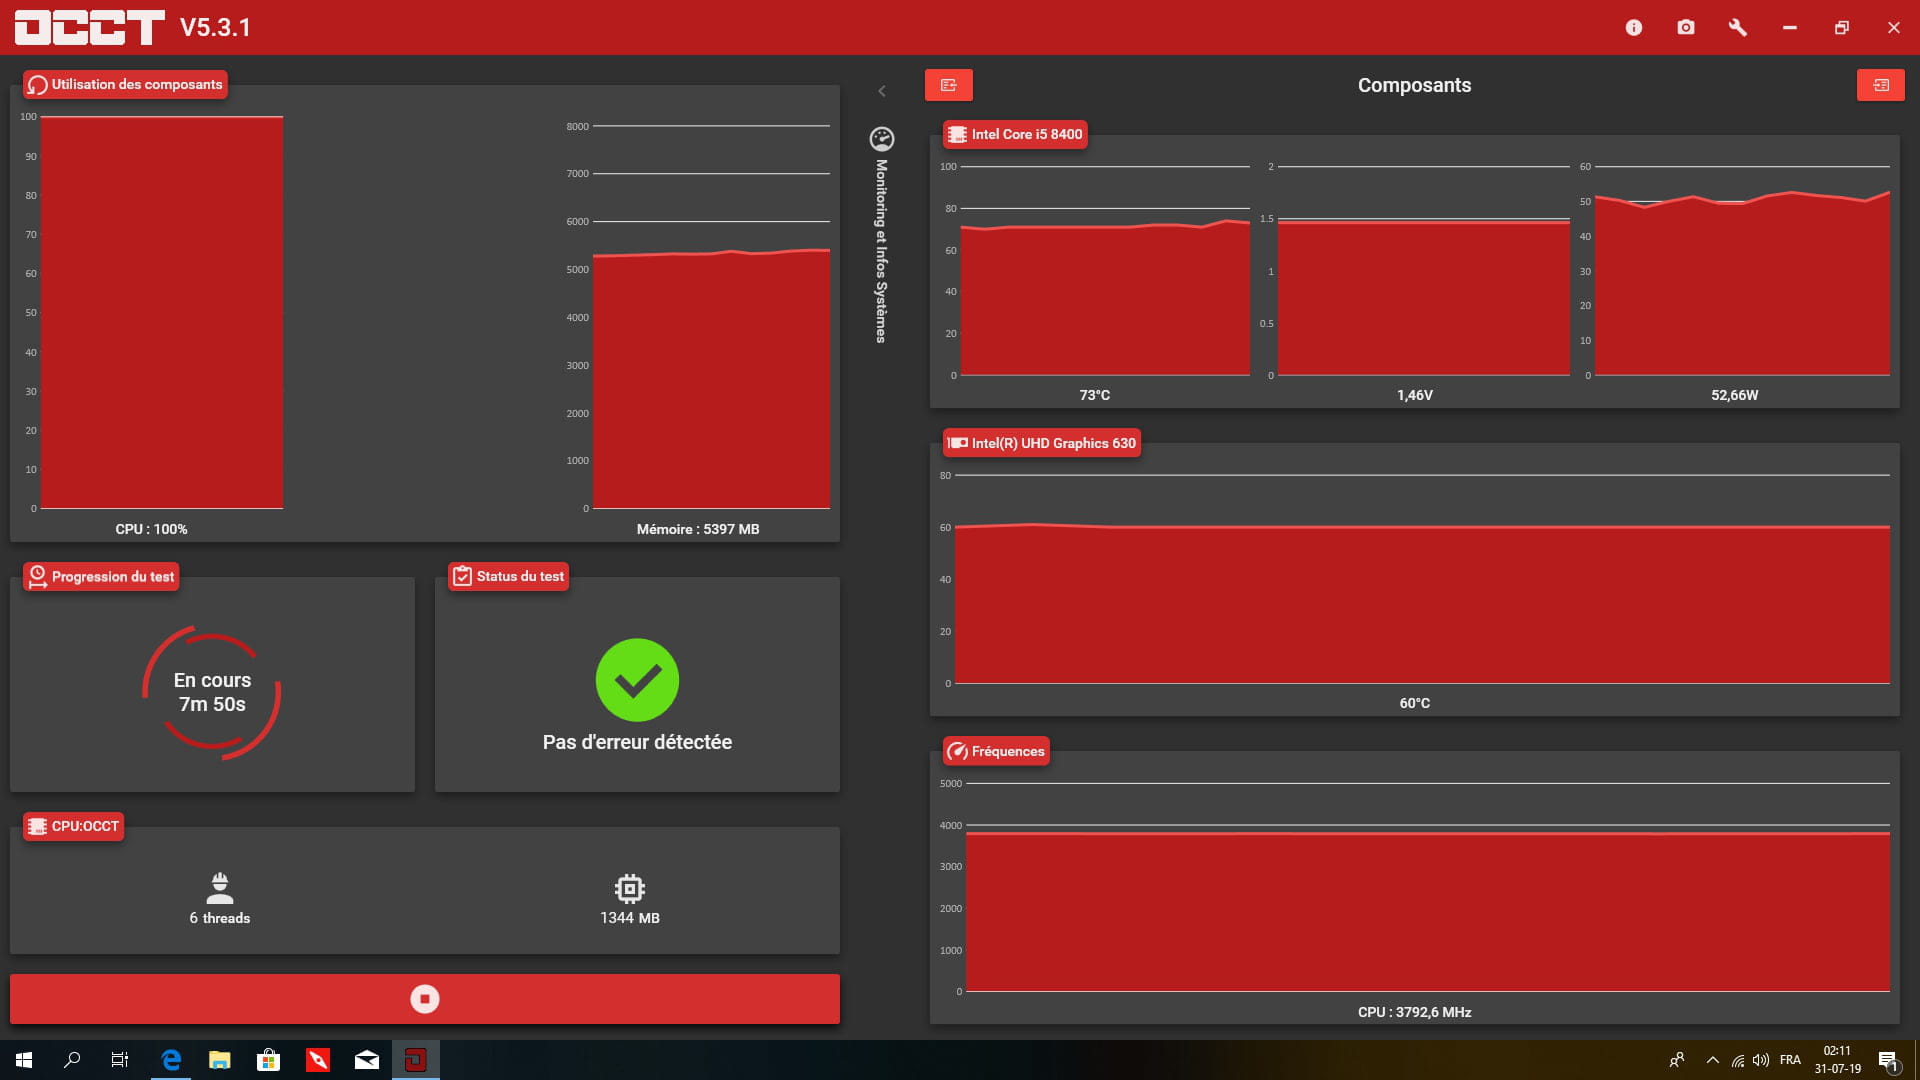Click the Progression du test header
The height and width of the screenshot is (1080, 1920).
coord(101,576)
